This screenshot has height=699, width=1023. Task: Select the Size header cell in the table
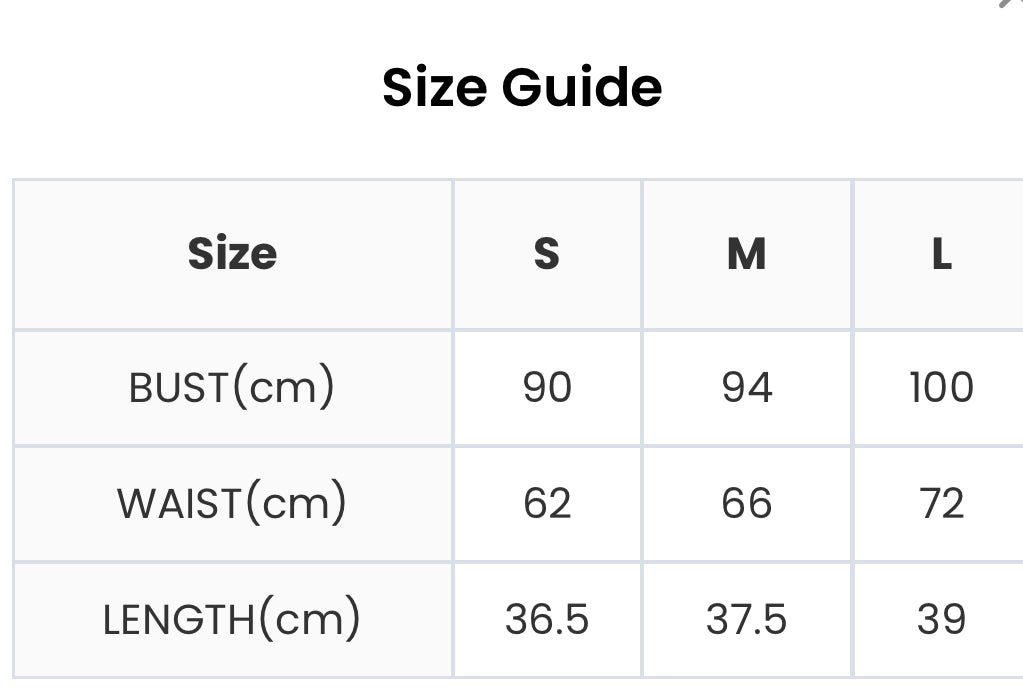[x=232, y=253]
